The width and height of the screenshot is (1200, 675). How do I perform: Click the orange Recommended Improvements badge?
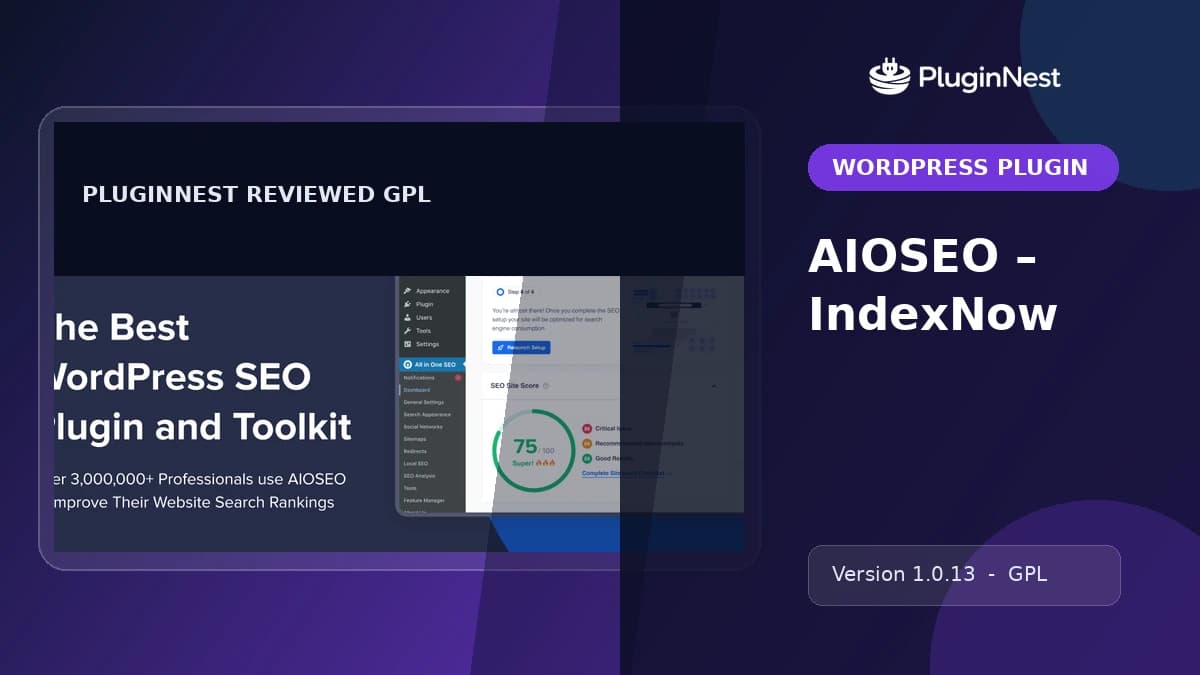tap(585, 443)
